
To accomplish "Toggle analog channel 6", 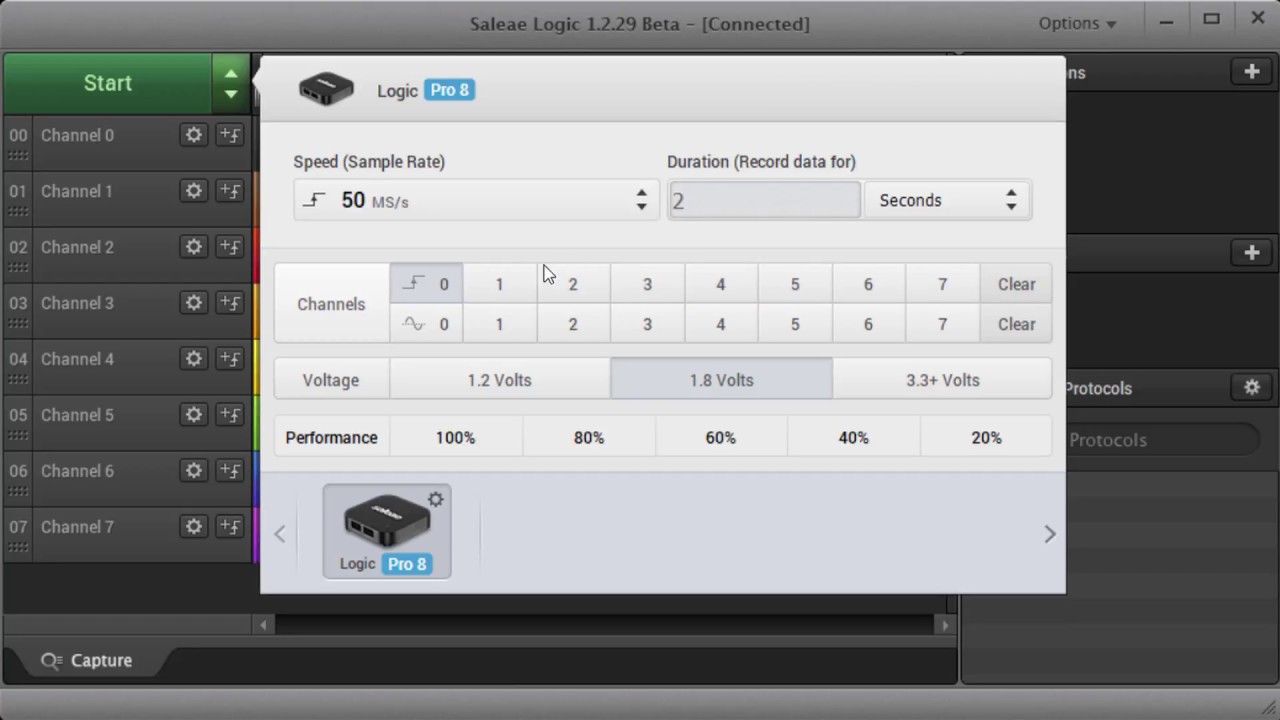I will [x=868, y=324].
